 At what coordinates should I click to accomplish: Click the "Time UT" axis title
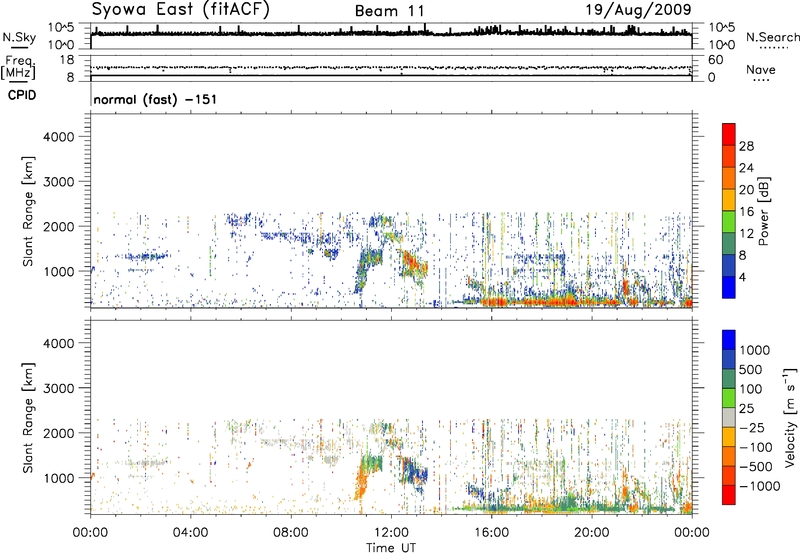tap(391, 547)
